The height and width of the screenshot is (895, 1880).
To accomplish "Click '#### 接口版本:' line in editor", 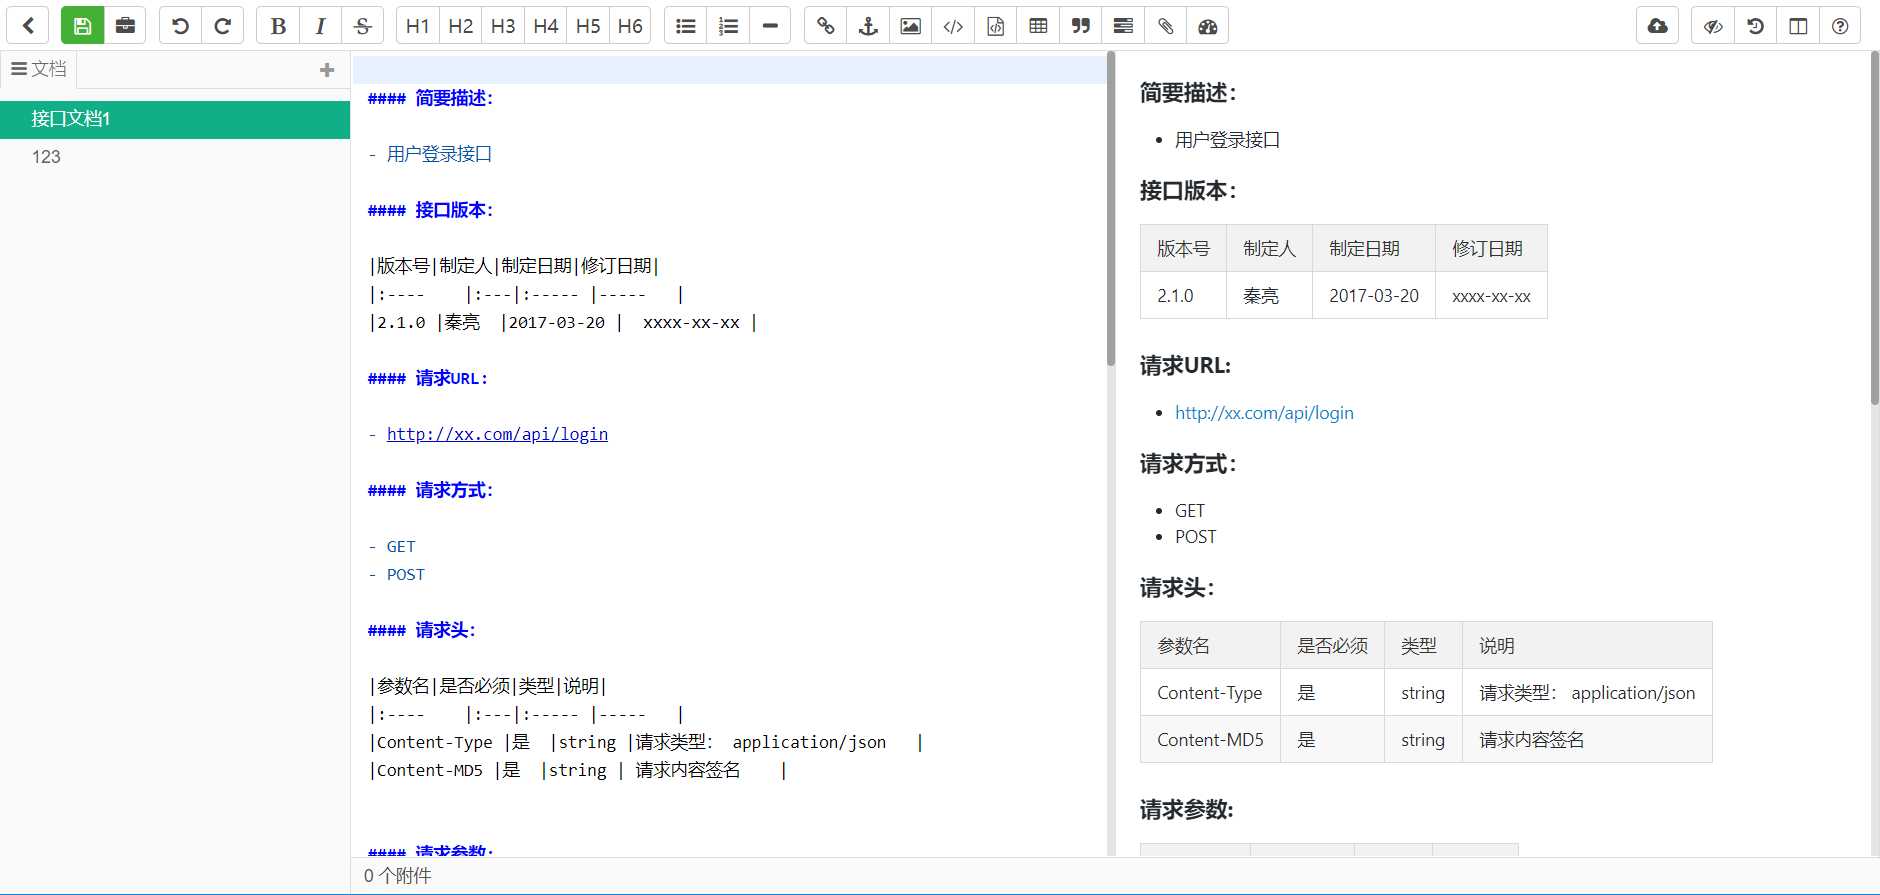I will point(430,210).
